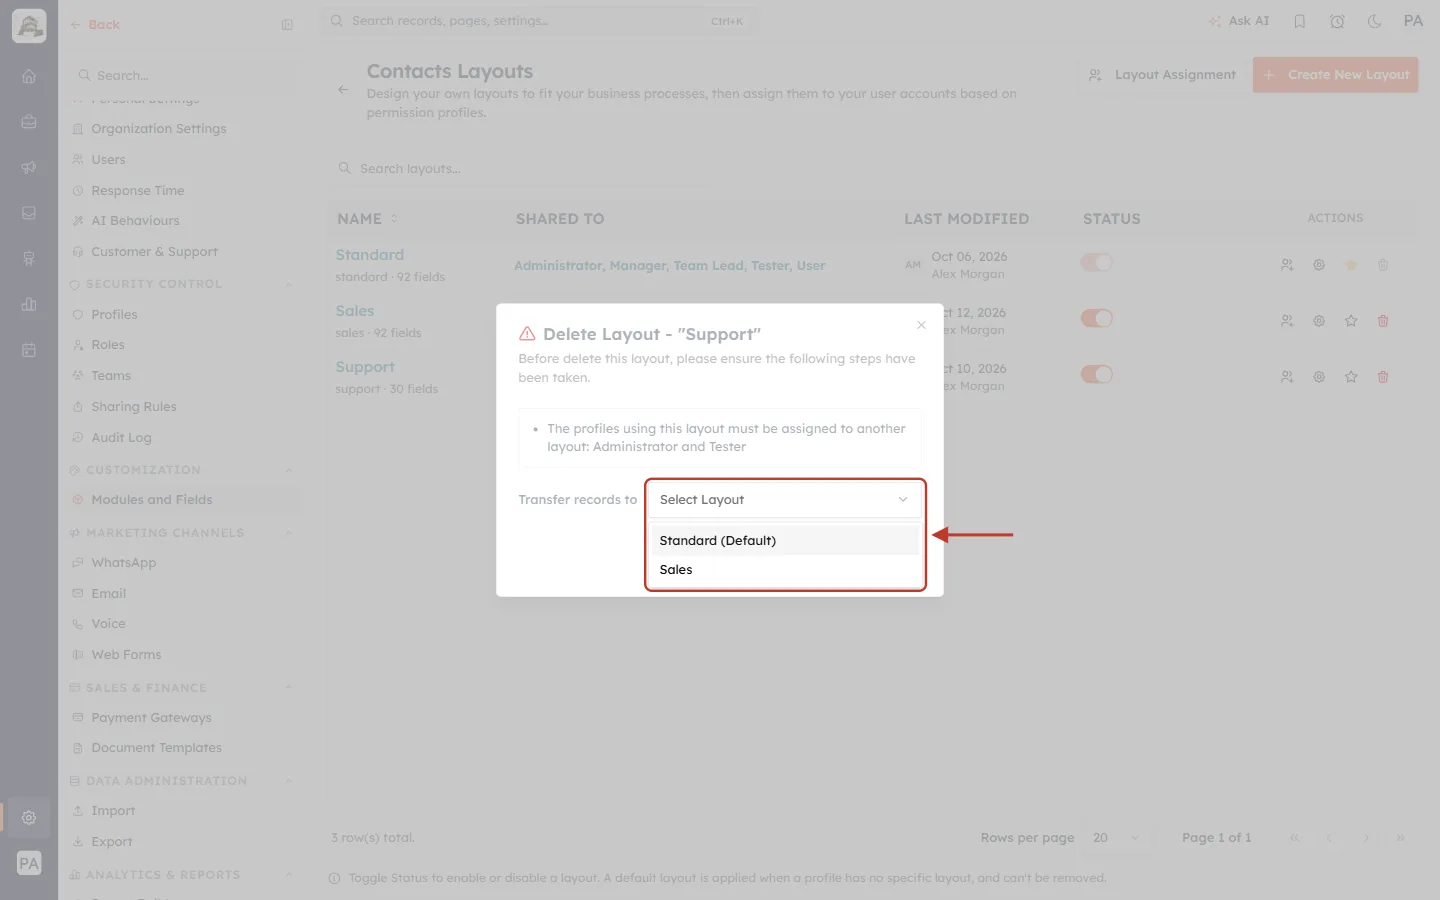Open settings gear for Sales layout
1440x900 pixels.
1319,321
